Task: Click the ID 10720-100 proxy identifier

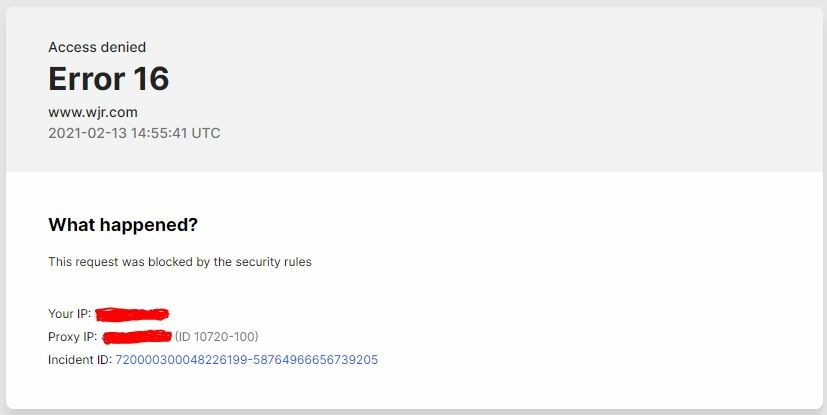Action: point(217,336)
